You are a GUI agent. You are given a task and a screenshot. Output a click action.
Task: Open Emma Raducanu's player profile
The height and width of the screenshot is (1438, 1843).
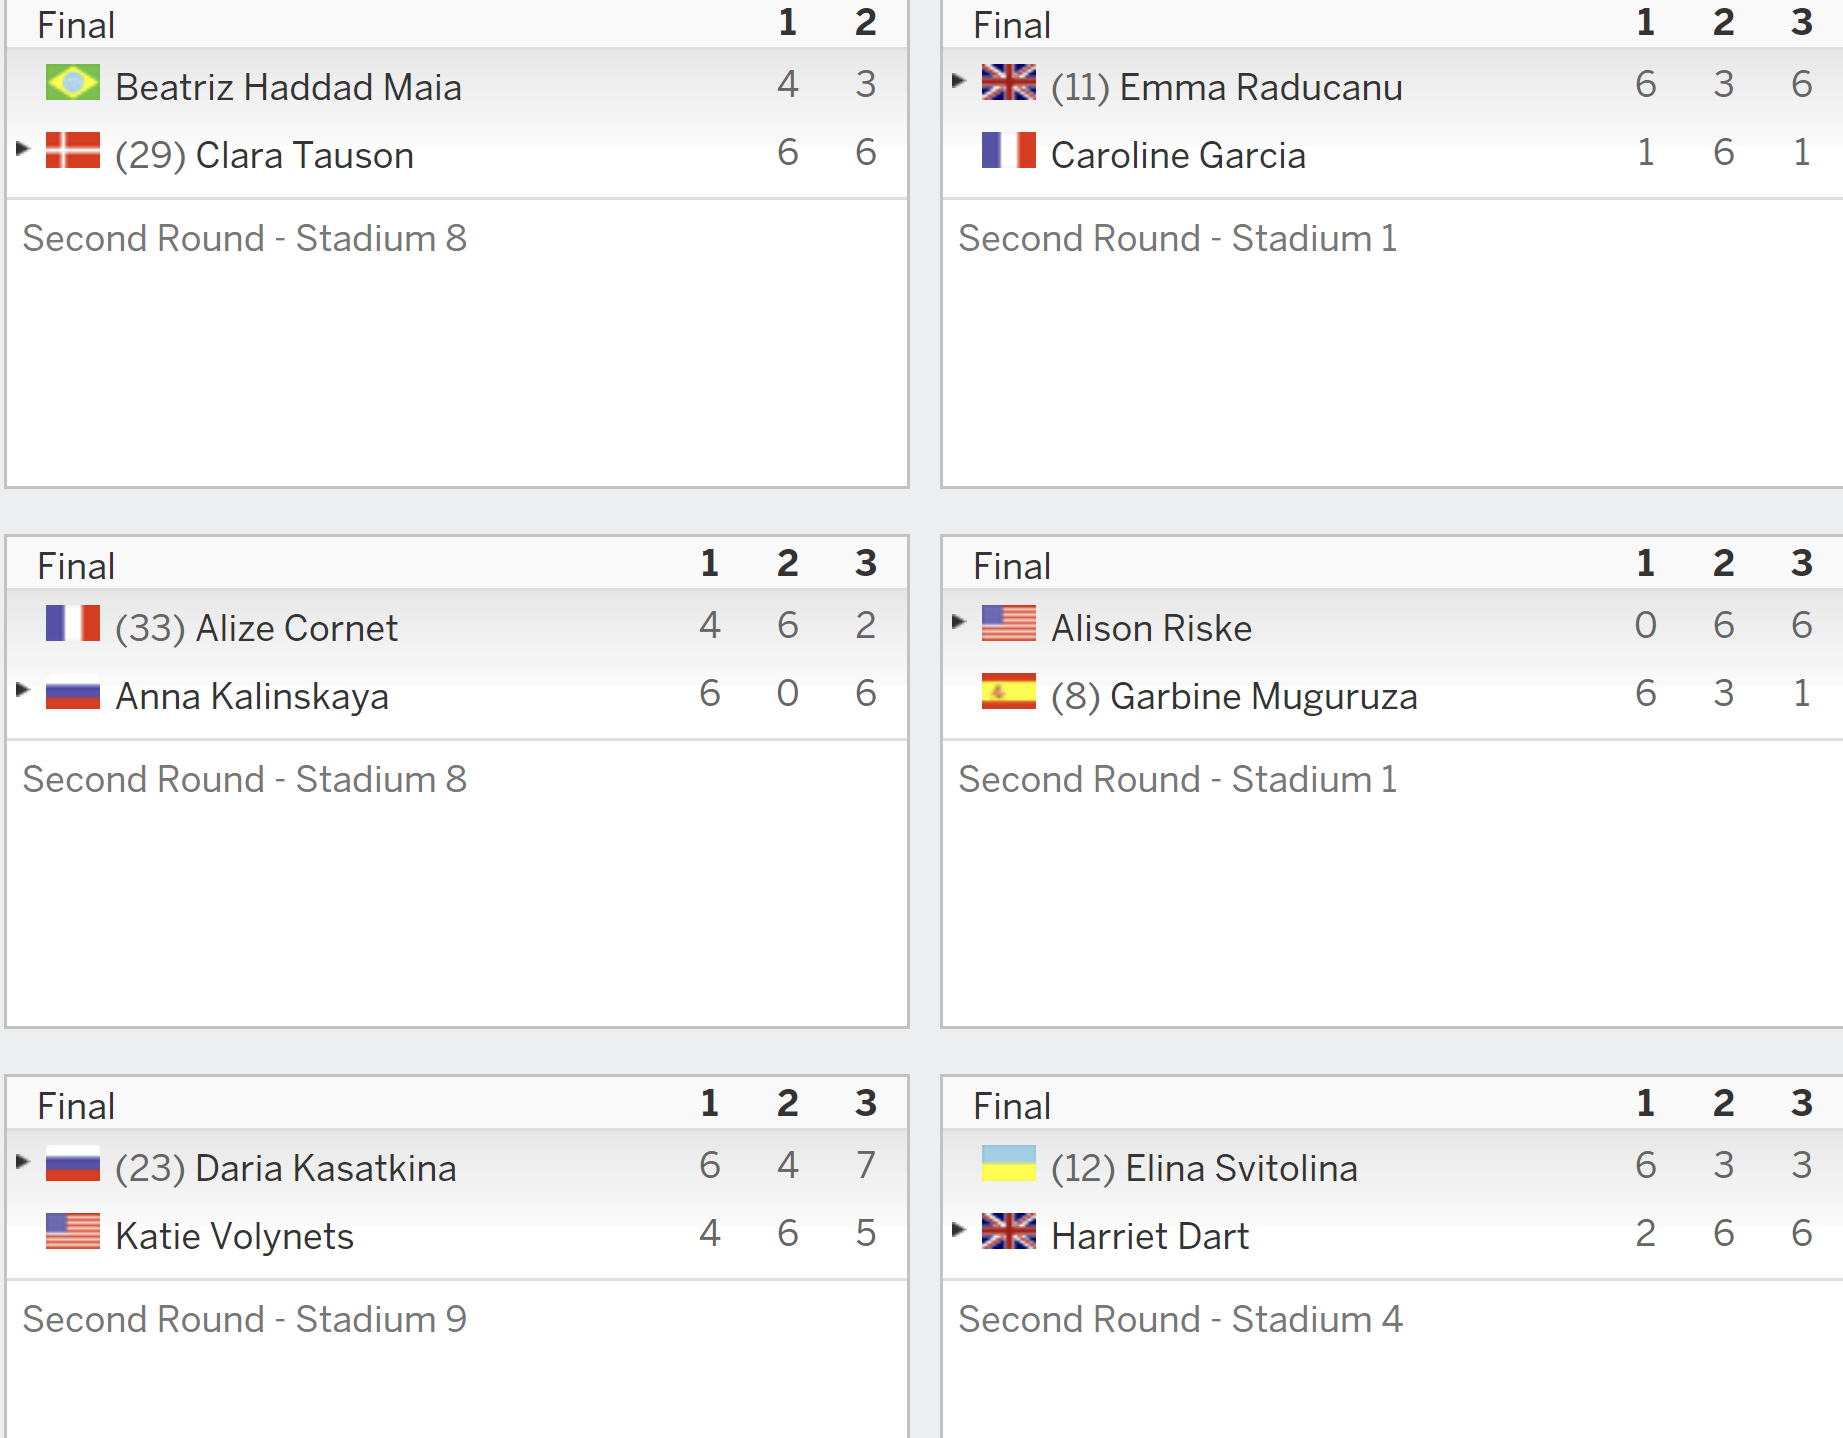point(1260,87)
